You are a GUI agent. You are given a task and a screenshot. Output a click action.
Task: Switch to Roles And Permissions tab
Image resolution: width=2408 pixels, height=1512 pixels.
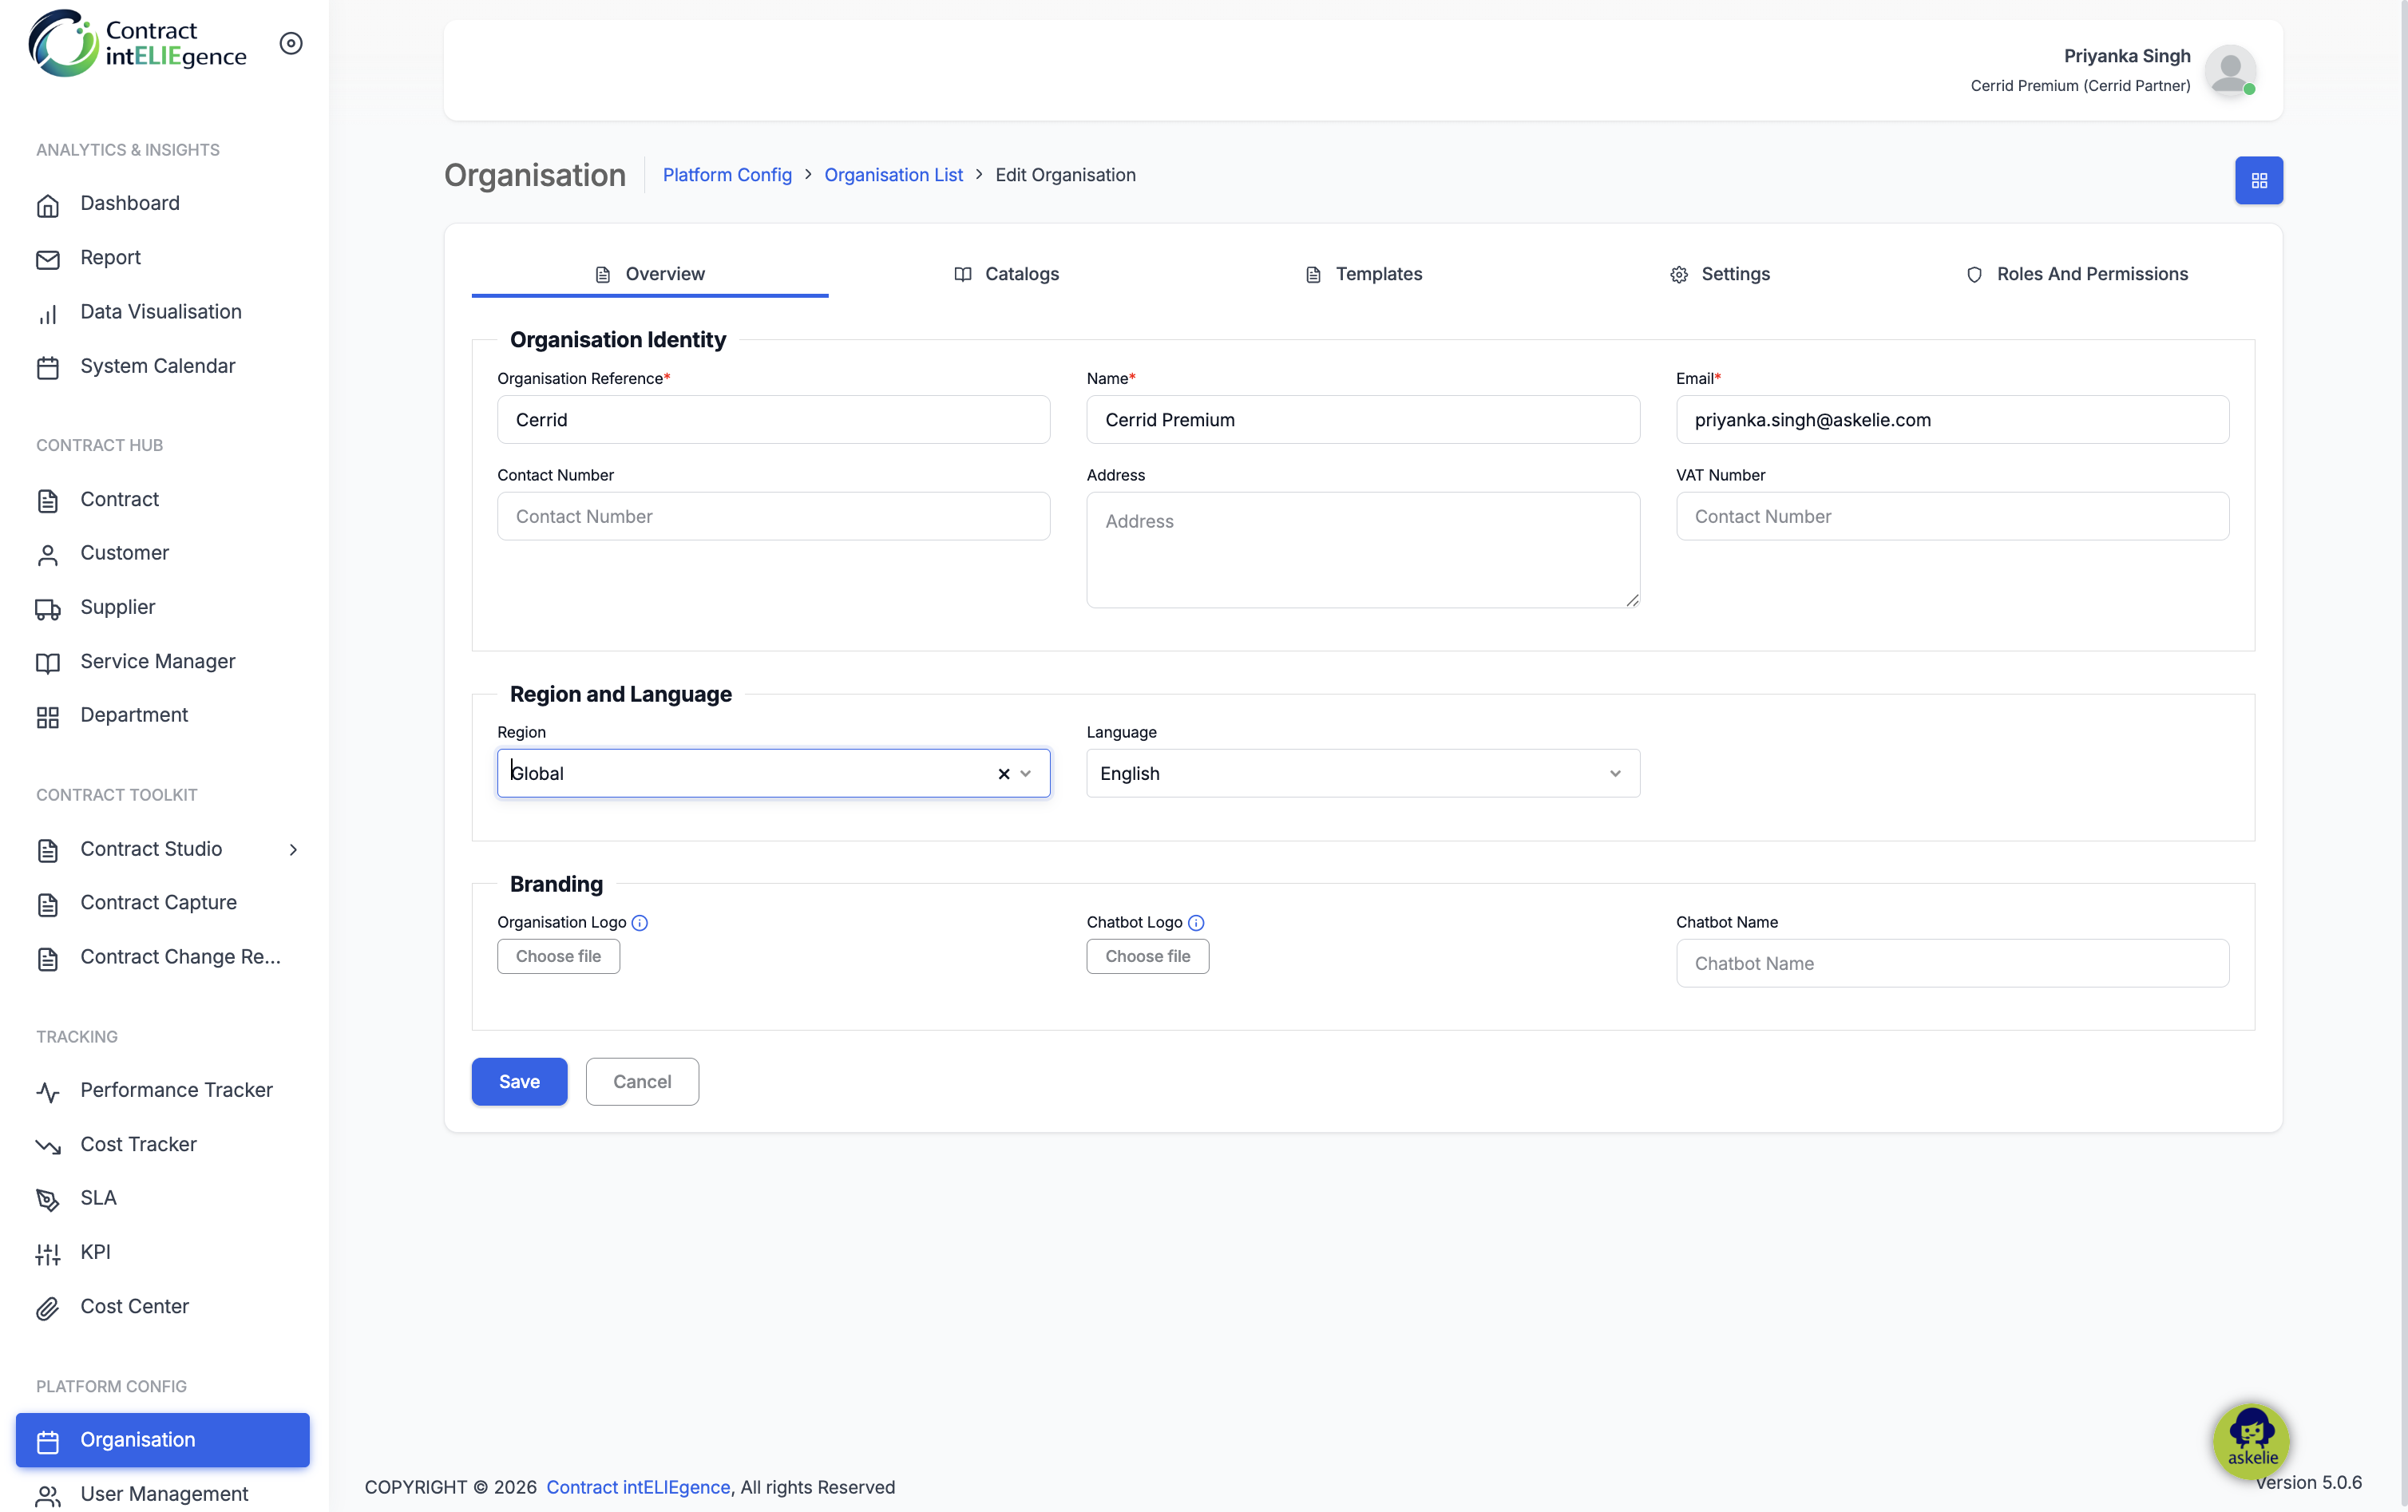[x=2076, y=274]
